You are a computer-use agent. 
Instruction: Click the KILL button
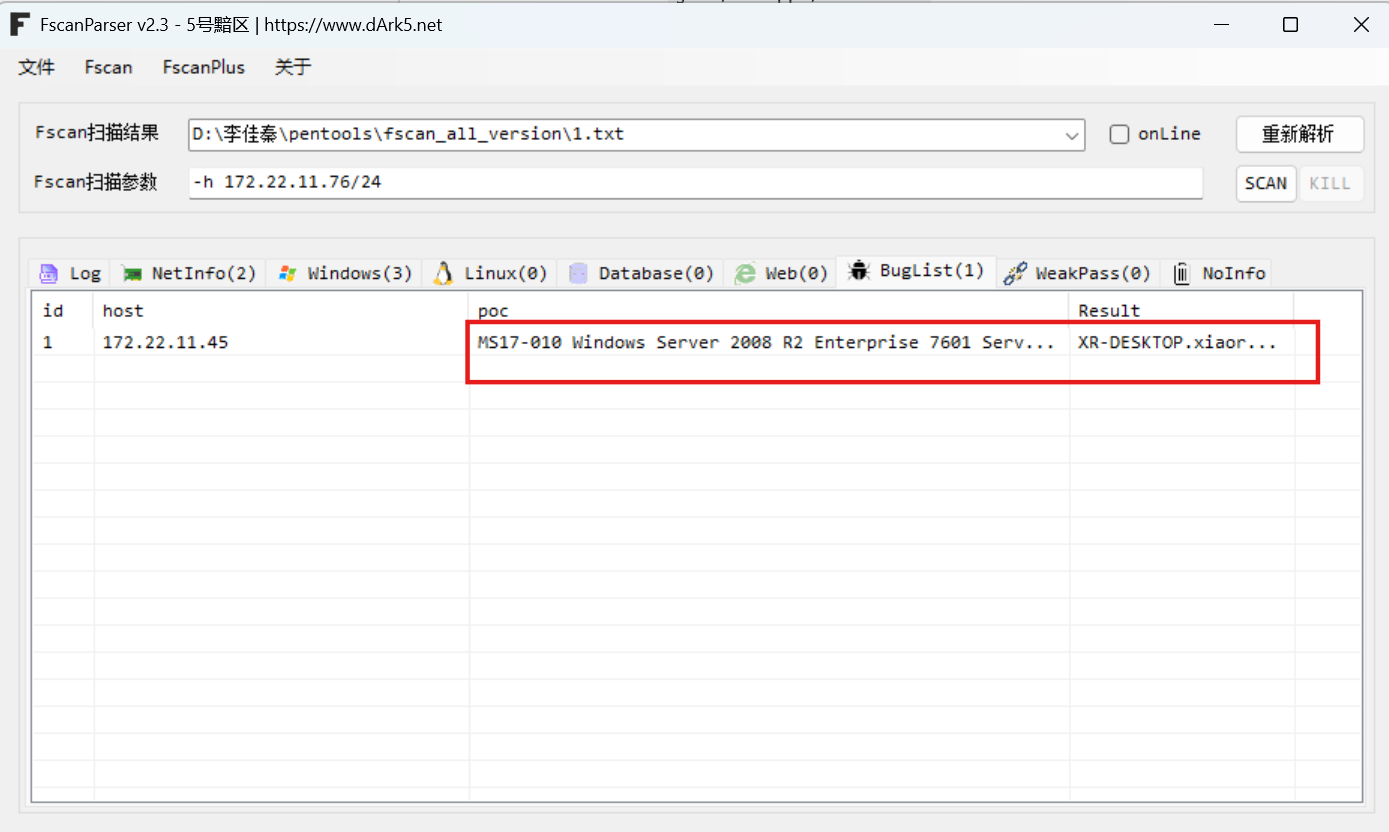(1330, 183)
